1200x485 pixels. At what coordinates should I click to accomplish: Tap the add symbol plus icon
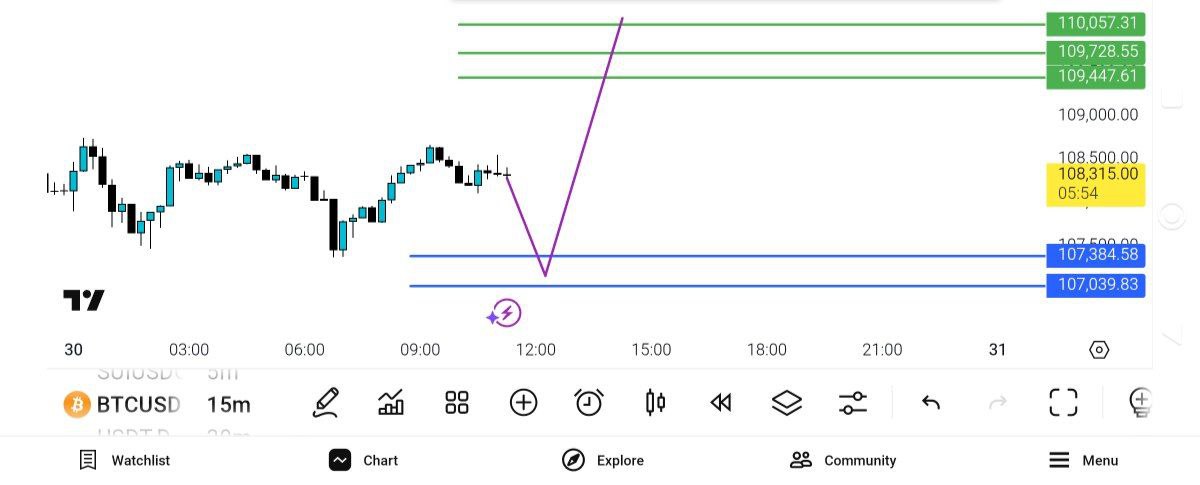click(523, 403)
